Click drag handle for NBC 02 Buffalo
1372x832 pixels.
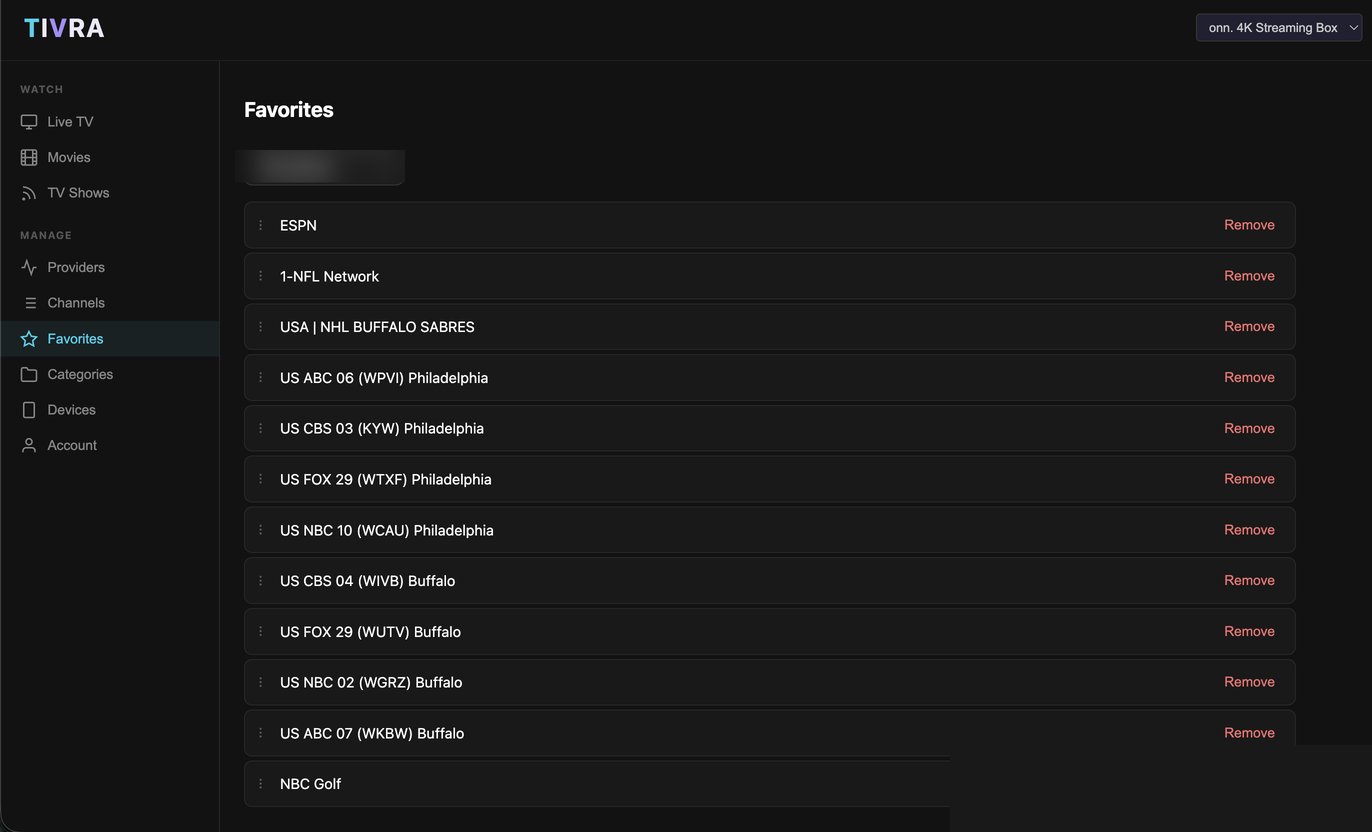coord(261,682)
